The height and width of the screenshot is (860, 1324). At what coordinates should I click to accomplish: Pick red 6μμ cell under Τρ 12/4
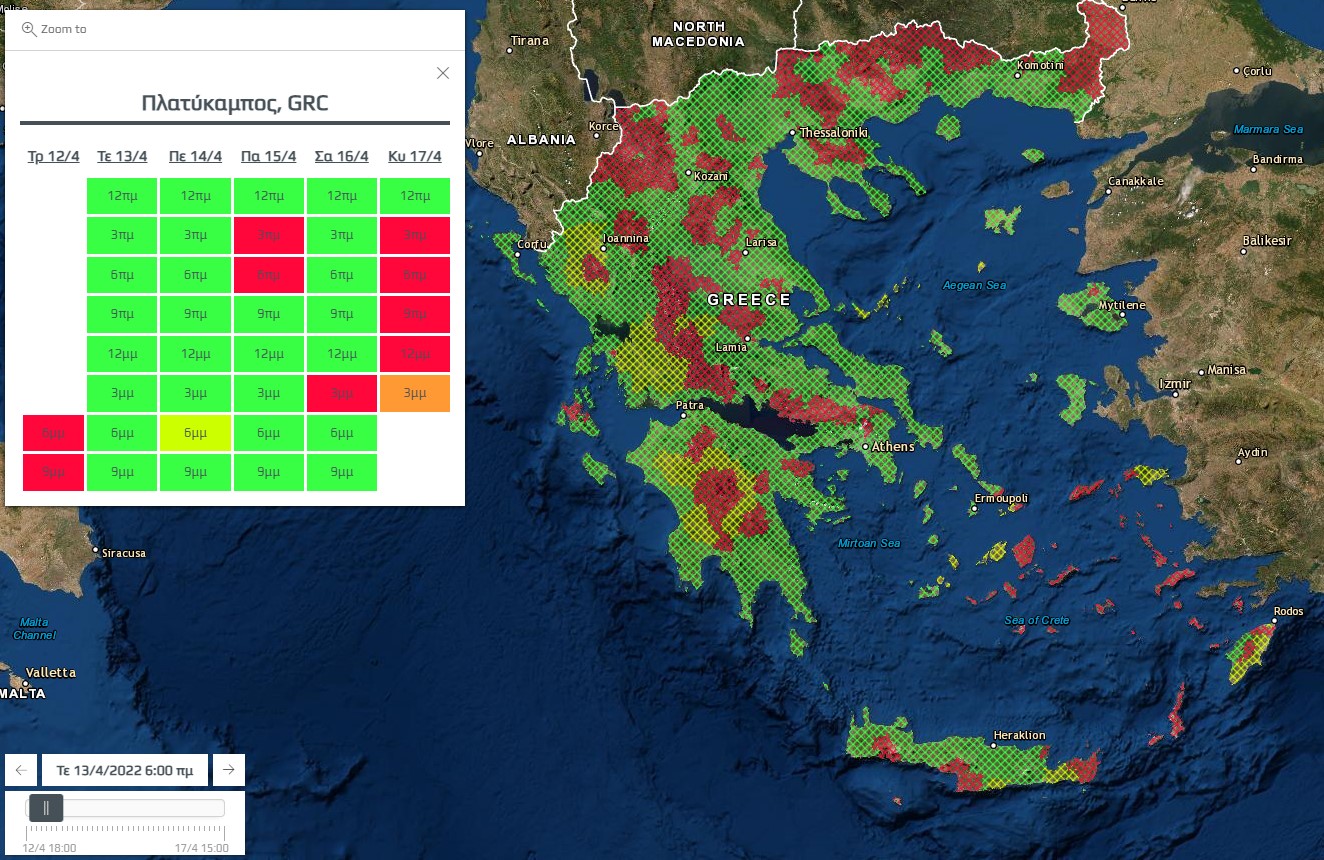point(53,433)
